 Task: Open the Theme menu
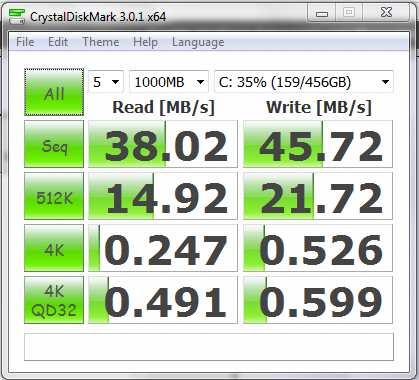point(101,42)
